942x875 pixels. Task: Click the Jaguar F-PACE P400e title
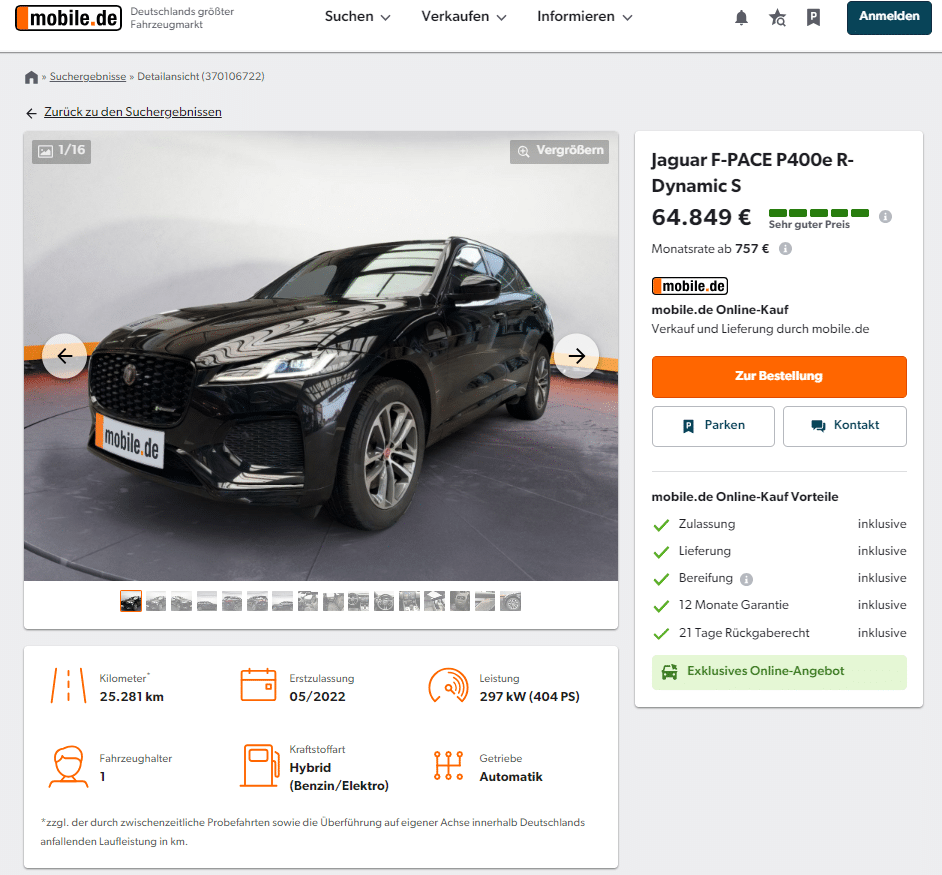click(752, 172)
